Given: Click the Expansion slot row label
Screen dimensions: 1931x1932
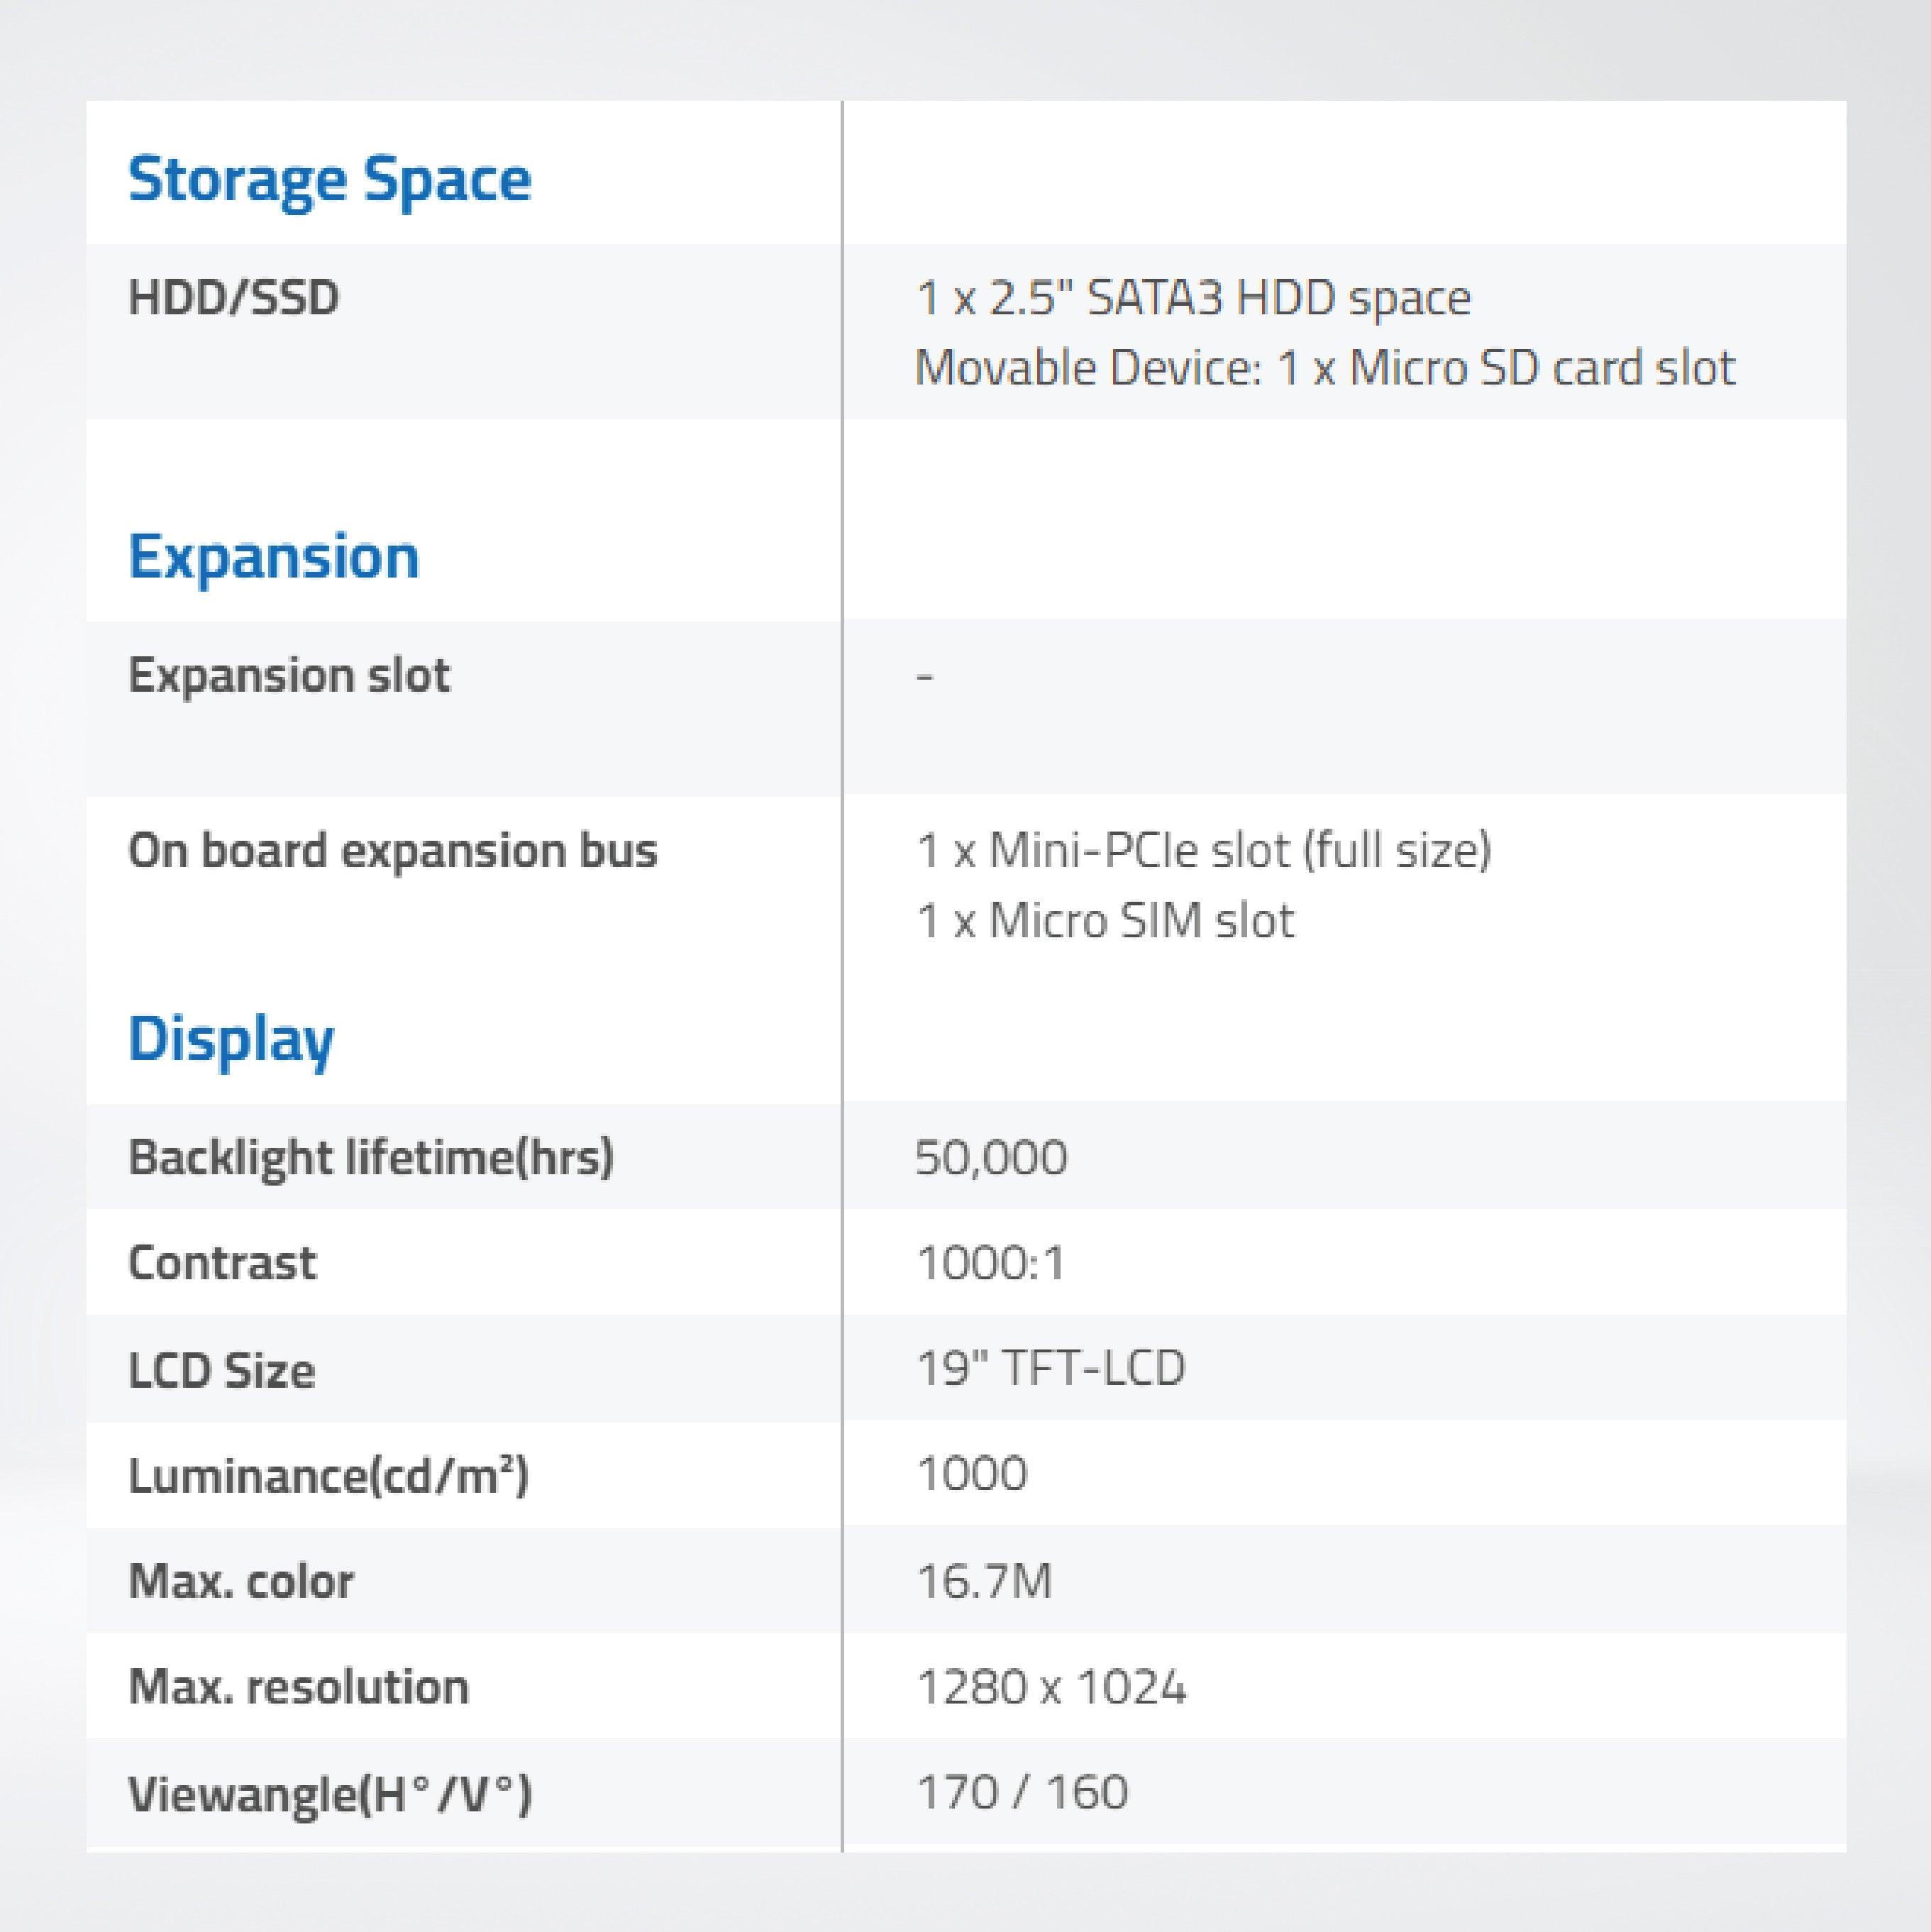Looking at the screenshot, I should (289, 676).
